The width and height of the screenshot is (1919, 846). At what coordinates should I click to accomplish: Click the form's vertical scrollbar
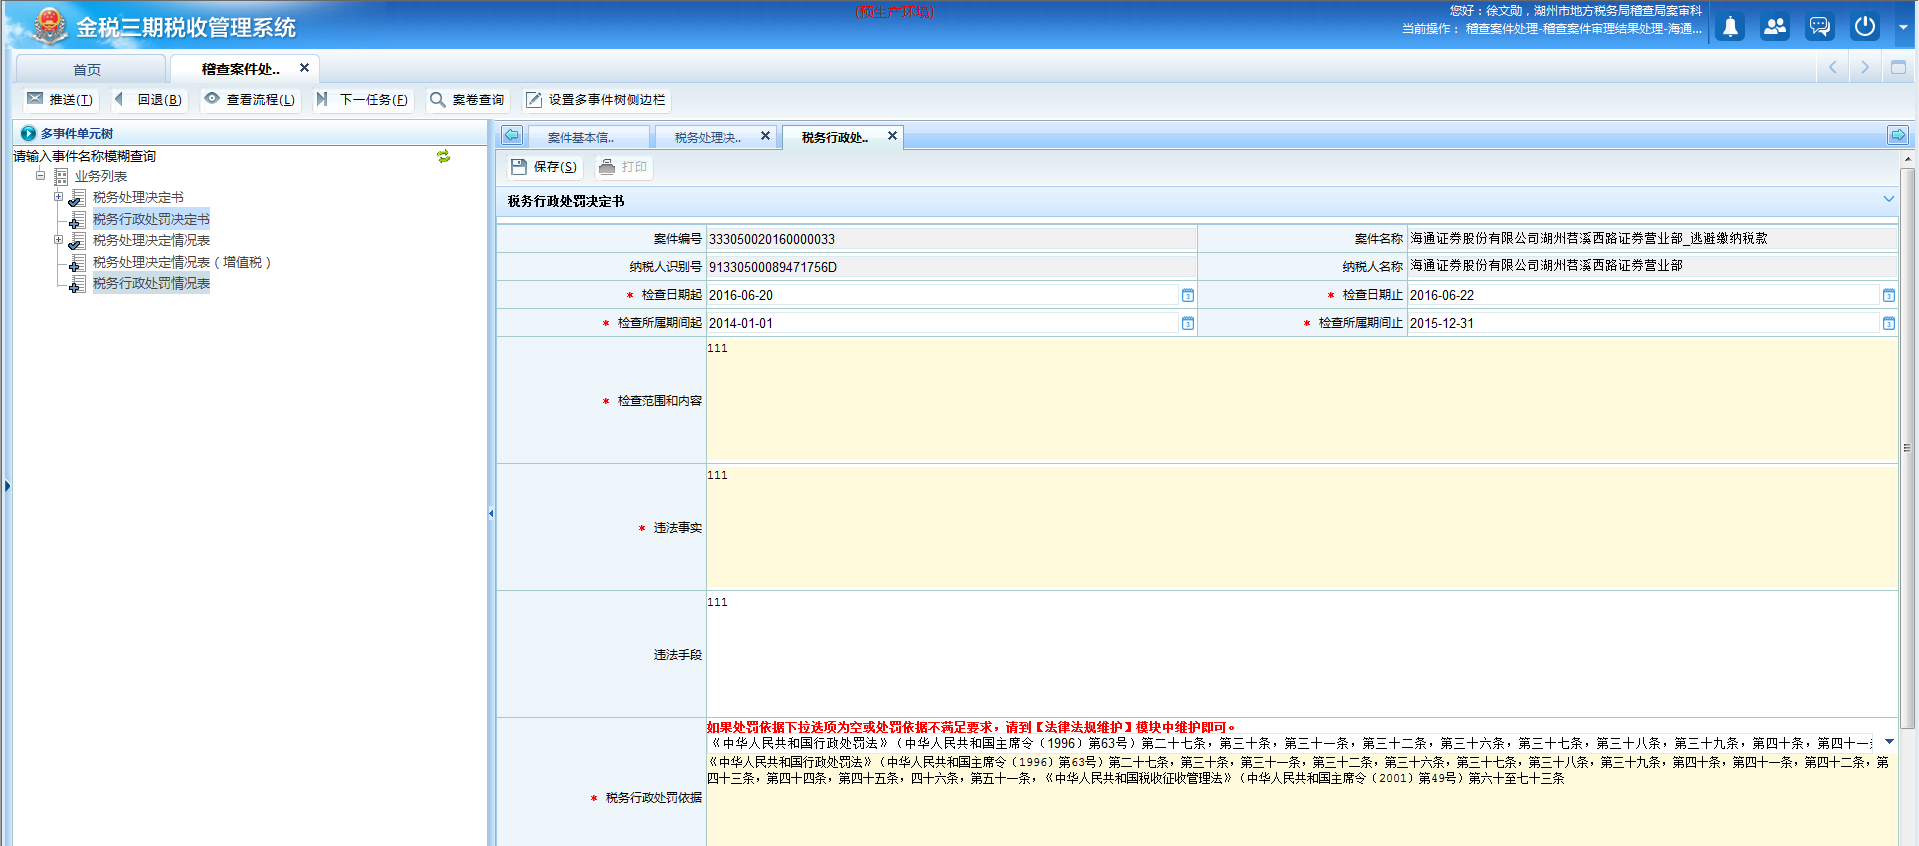pyautogui.click(x=1908, y=448)
